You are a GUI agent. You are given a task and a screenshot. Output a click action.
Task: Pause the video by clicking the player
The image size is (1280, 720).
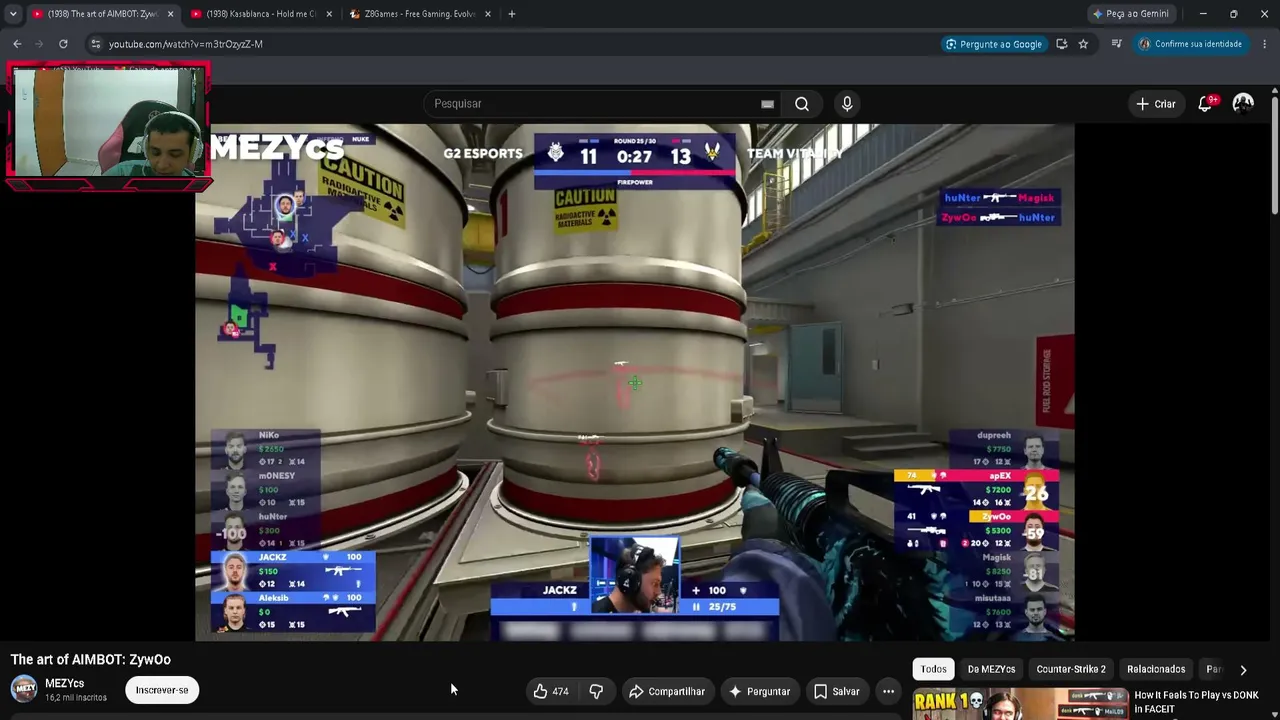(x=635, y=382)
